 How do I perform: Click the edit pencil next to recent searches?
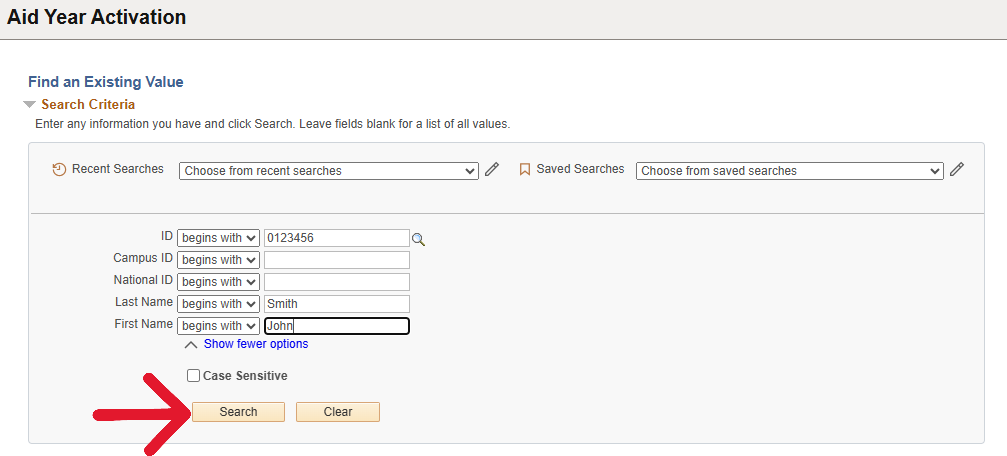[x=492, y=170]
